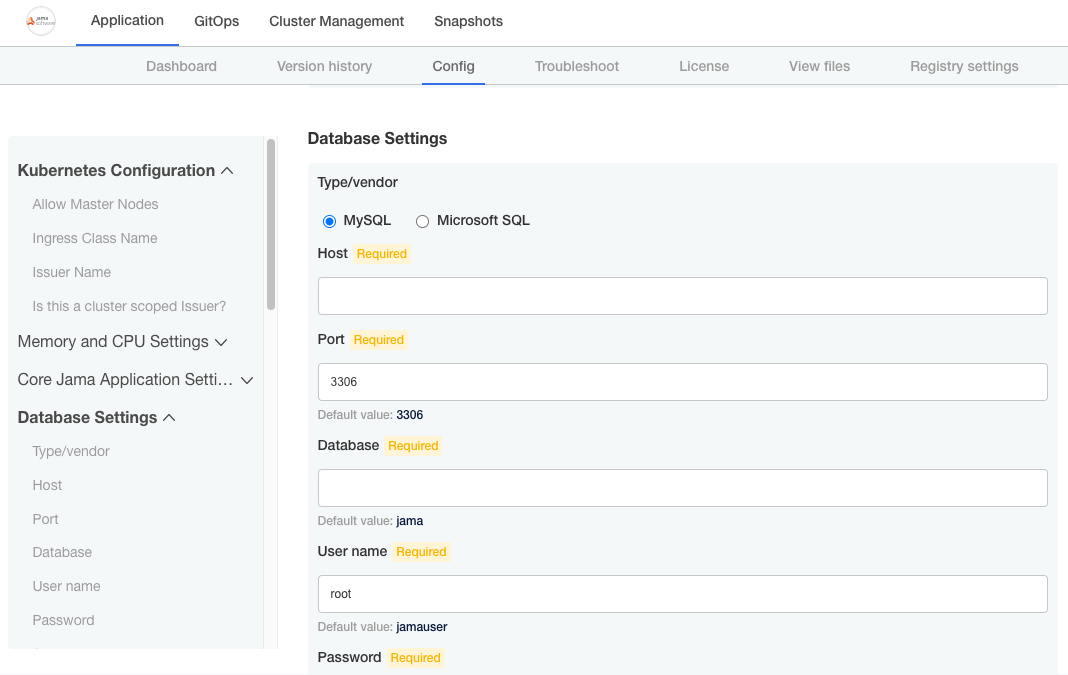This screenshot has height=675, width=1068.
Task: Jump to Ingress Class Name setting
Action: click(x=95, y=238)
